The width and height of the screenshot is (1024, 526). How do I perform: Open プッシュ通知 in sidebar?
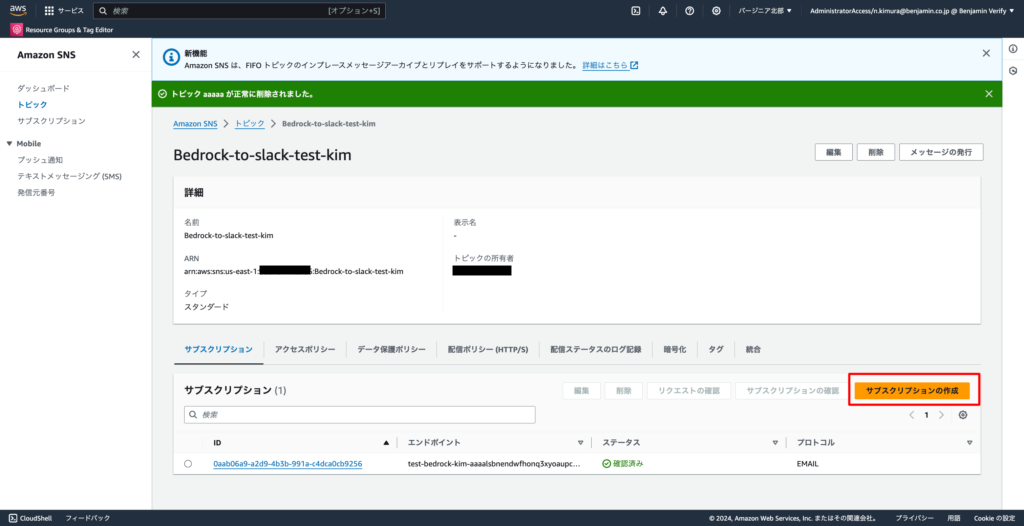click(x=40, y=159)
